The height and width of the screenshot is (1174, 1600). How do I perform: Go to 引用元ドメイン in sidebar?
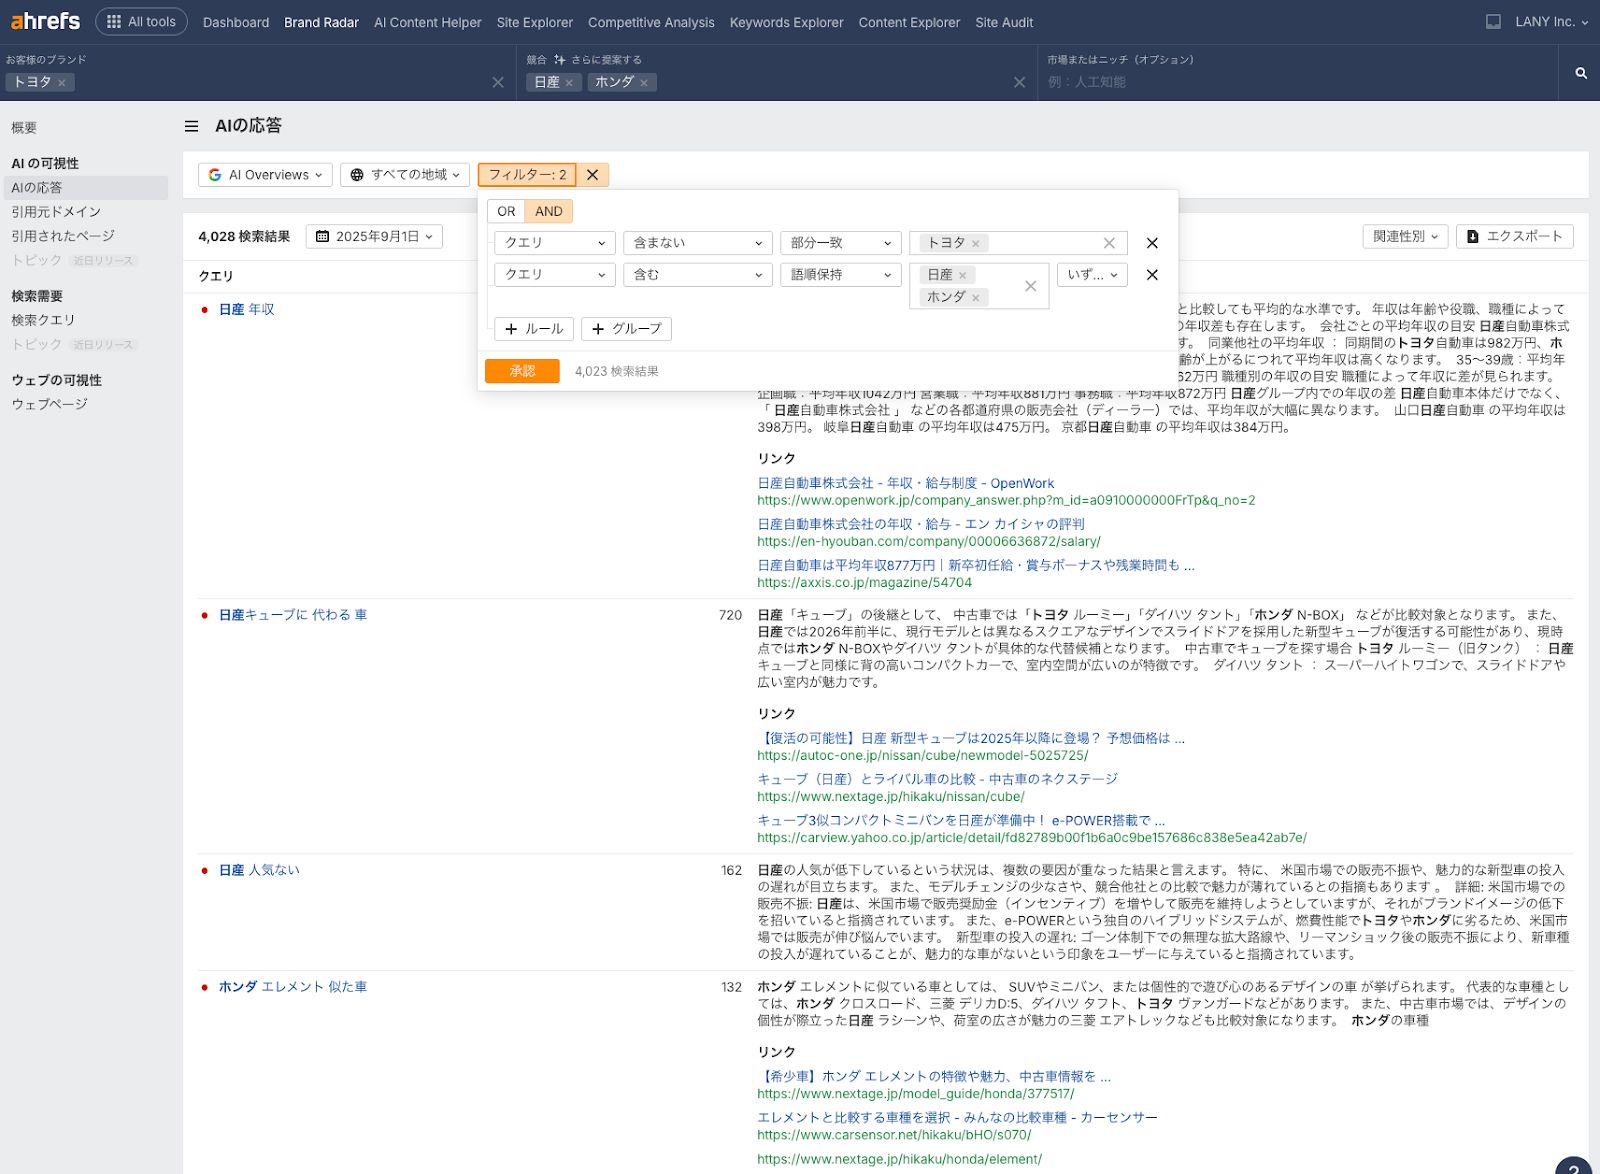[x=56, y=212]
